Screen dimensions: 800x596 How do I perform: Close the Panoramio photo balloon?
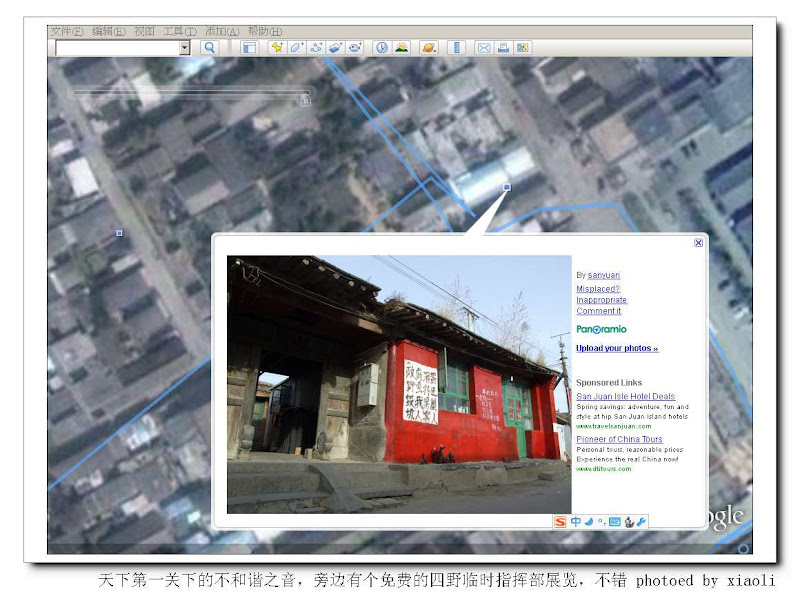[x=698, y=243]
